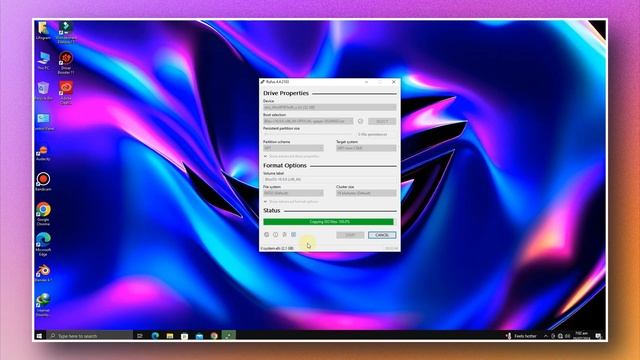Open the File system dropdown
The height and width of the screenshot is (360, 640).
(293, 193)
